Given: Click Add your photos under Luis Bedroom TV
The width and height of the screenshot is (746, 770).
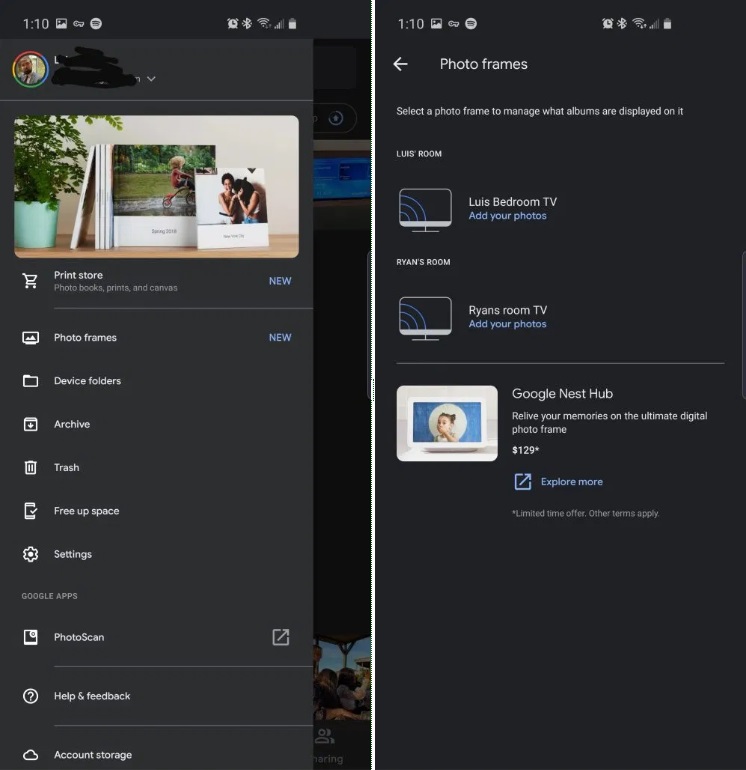Looking at the screenshot, I should (507, 216).
